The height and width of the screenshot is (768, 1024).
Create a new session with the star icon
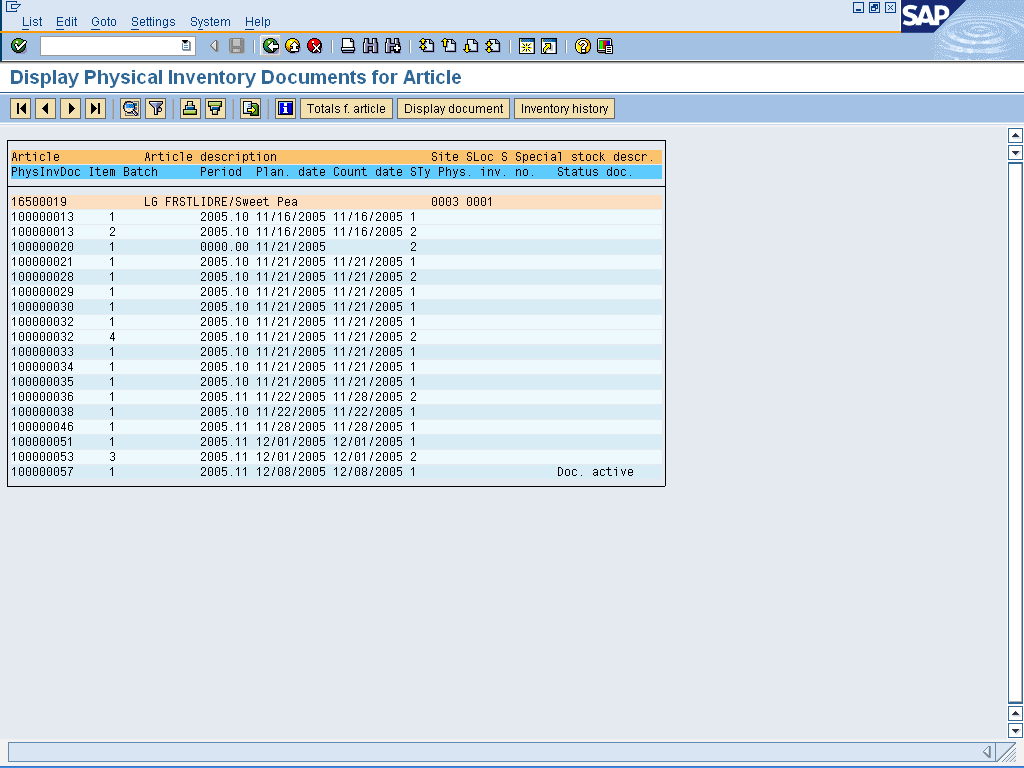(x=526, y=46)
